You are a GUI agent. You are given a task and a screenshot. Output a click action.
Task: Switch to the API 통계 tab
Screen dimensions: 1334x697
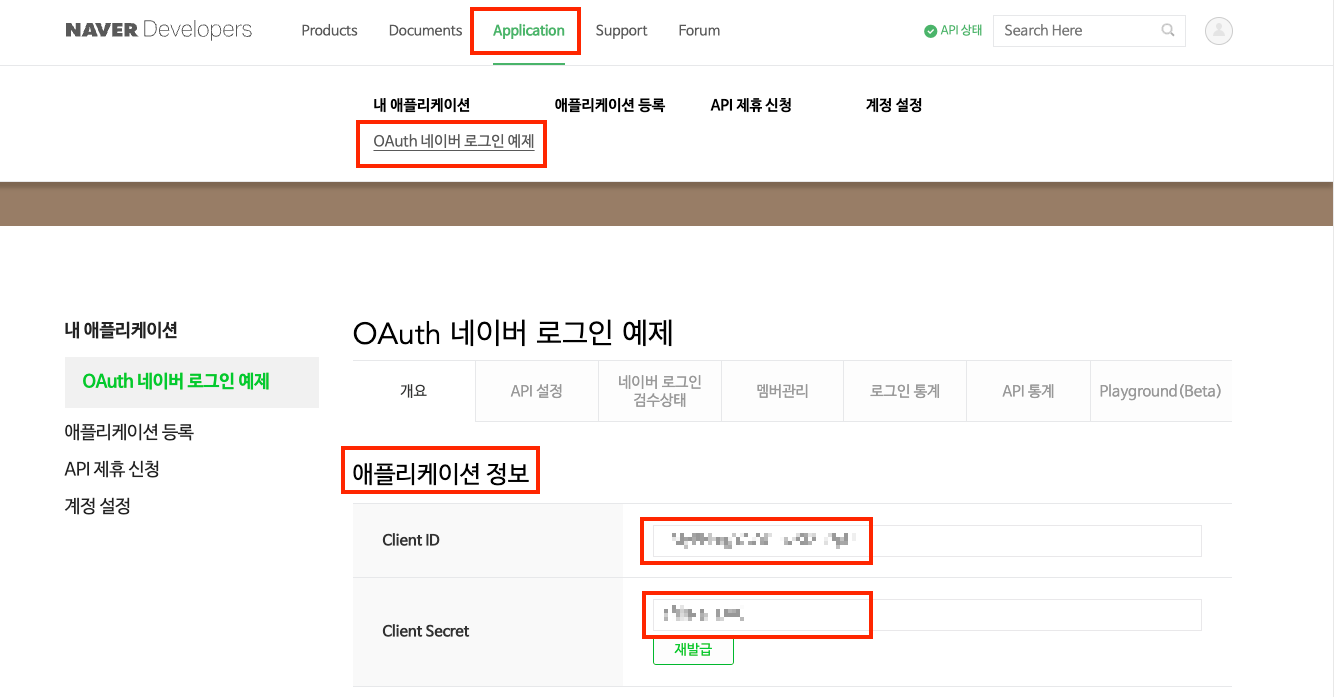(1028, 391)
